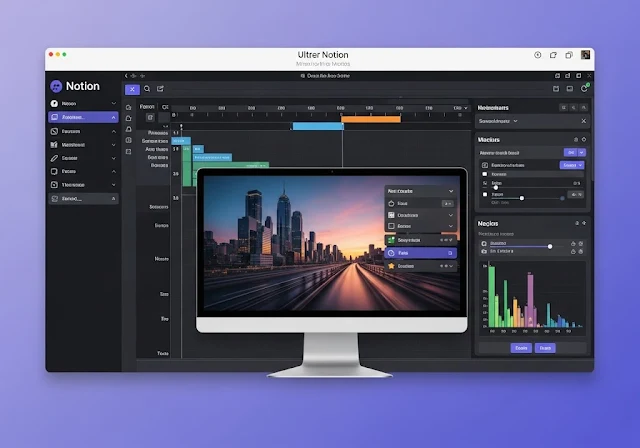The height and width of the screenshot is (448, 640).
Task: Go back with the left arrow icon
Action: 126,76
